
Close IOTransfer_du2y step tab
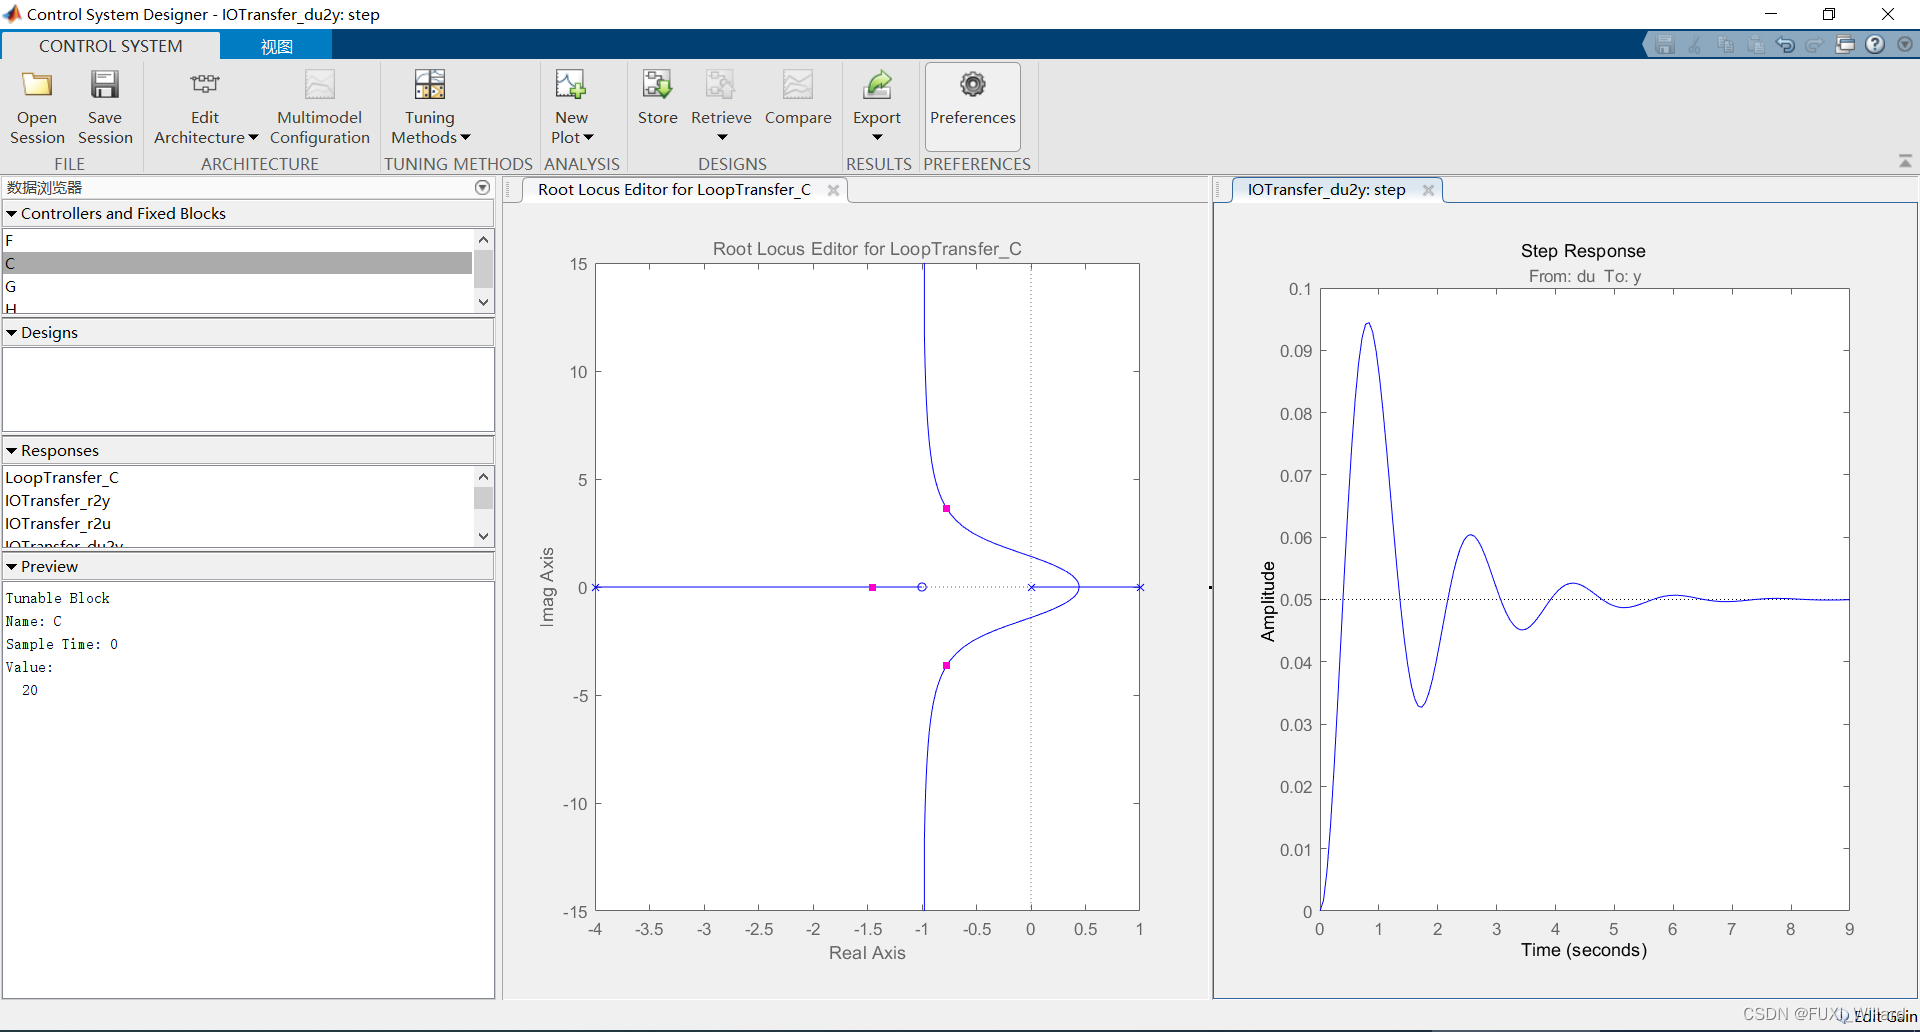pyautogui.click(x=1428, y=190)
